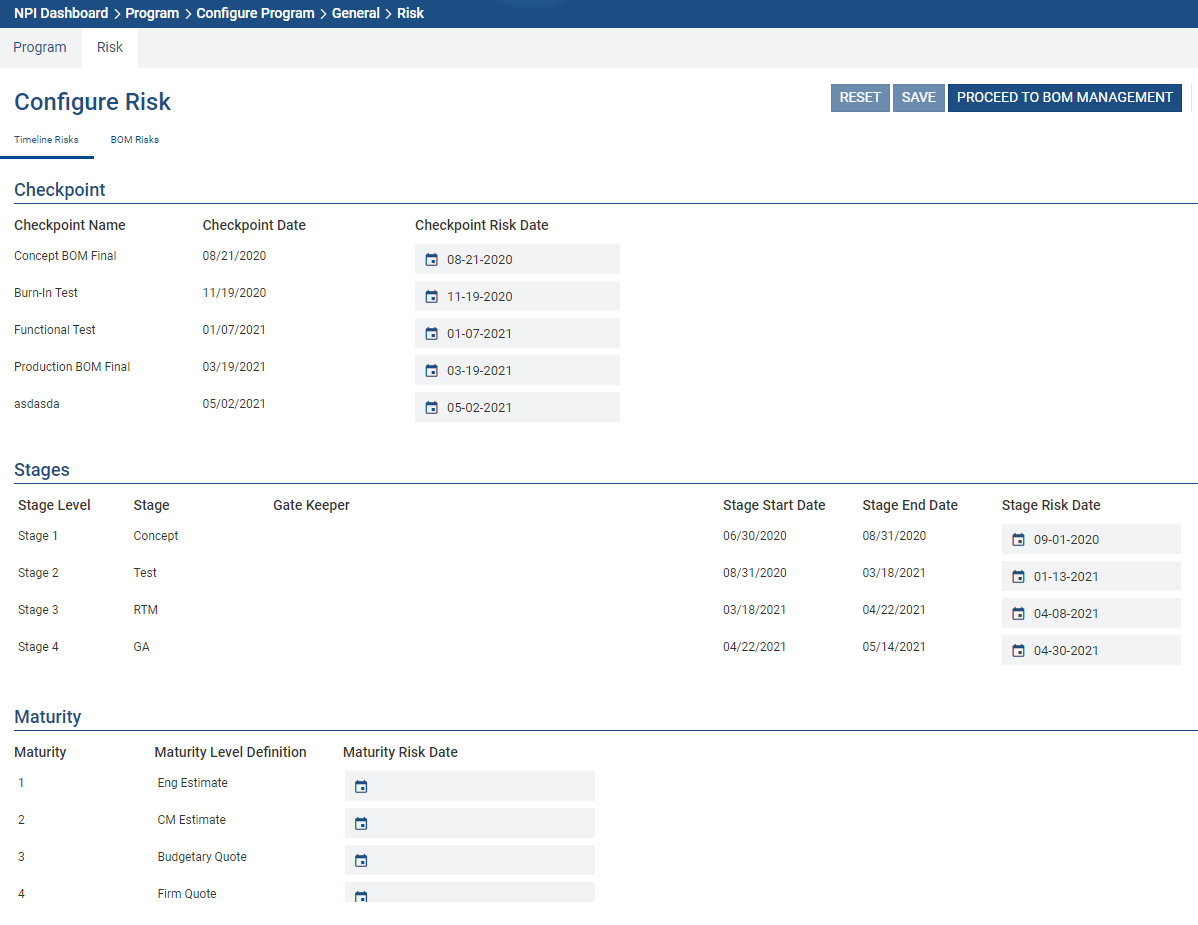1198x925 pixels.
Task: Click calendar icon for Stage 4 GA
Action: [1018, 651]
